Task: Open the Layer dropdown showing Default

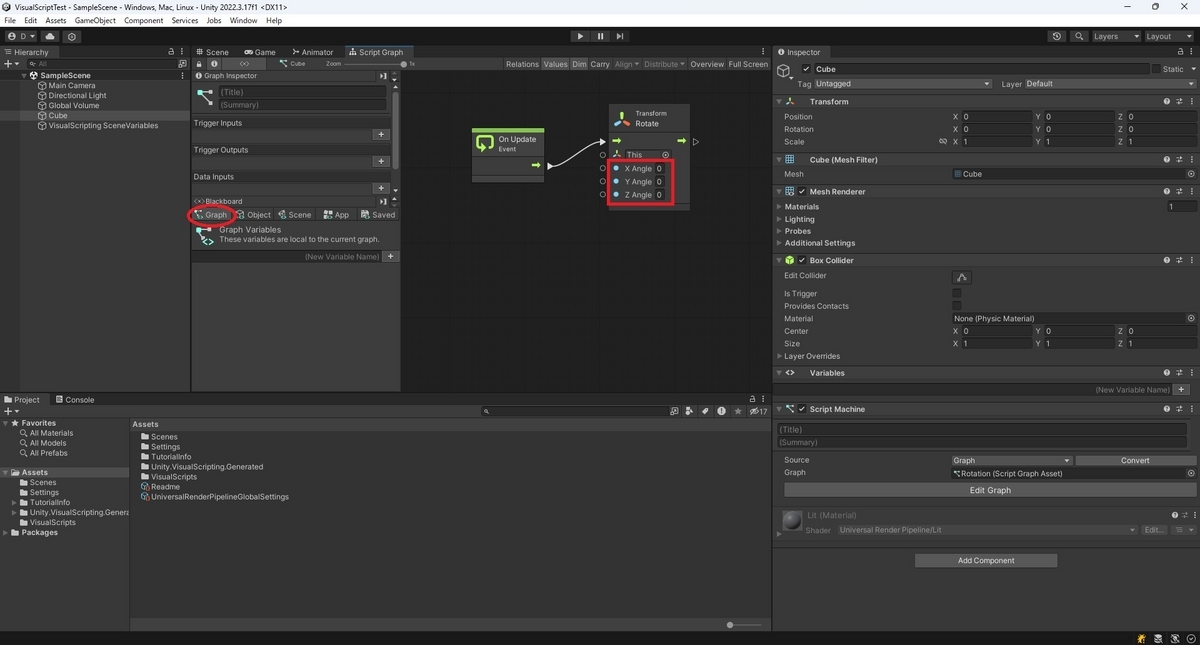Action: pos(1110,84)
